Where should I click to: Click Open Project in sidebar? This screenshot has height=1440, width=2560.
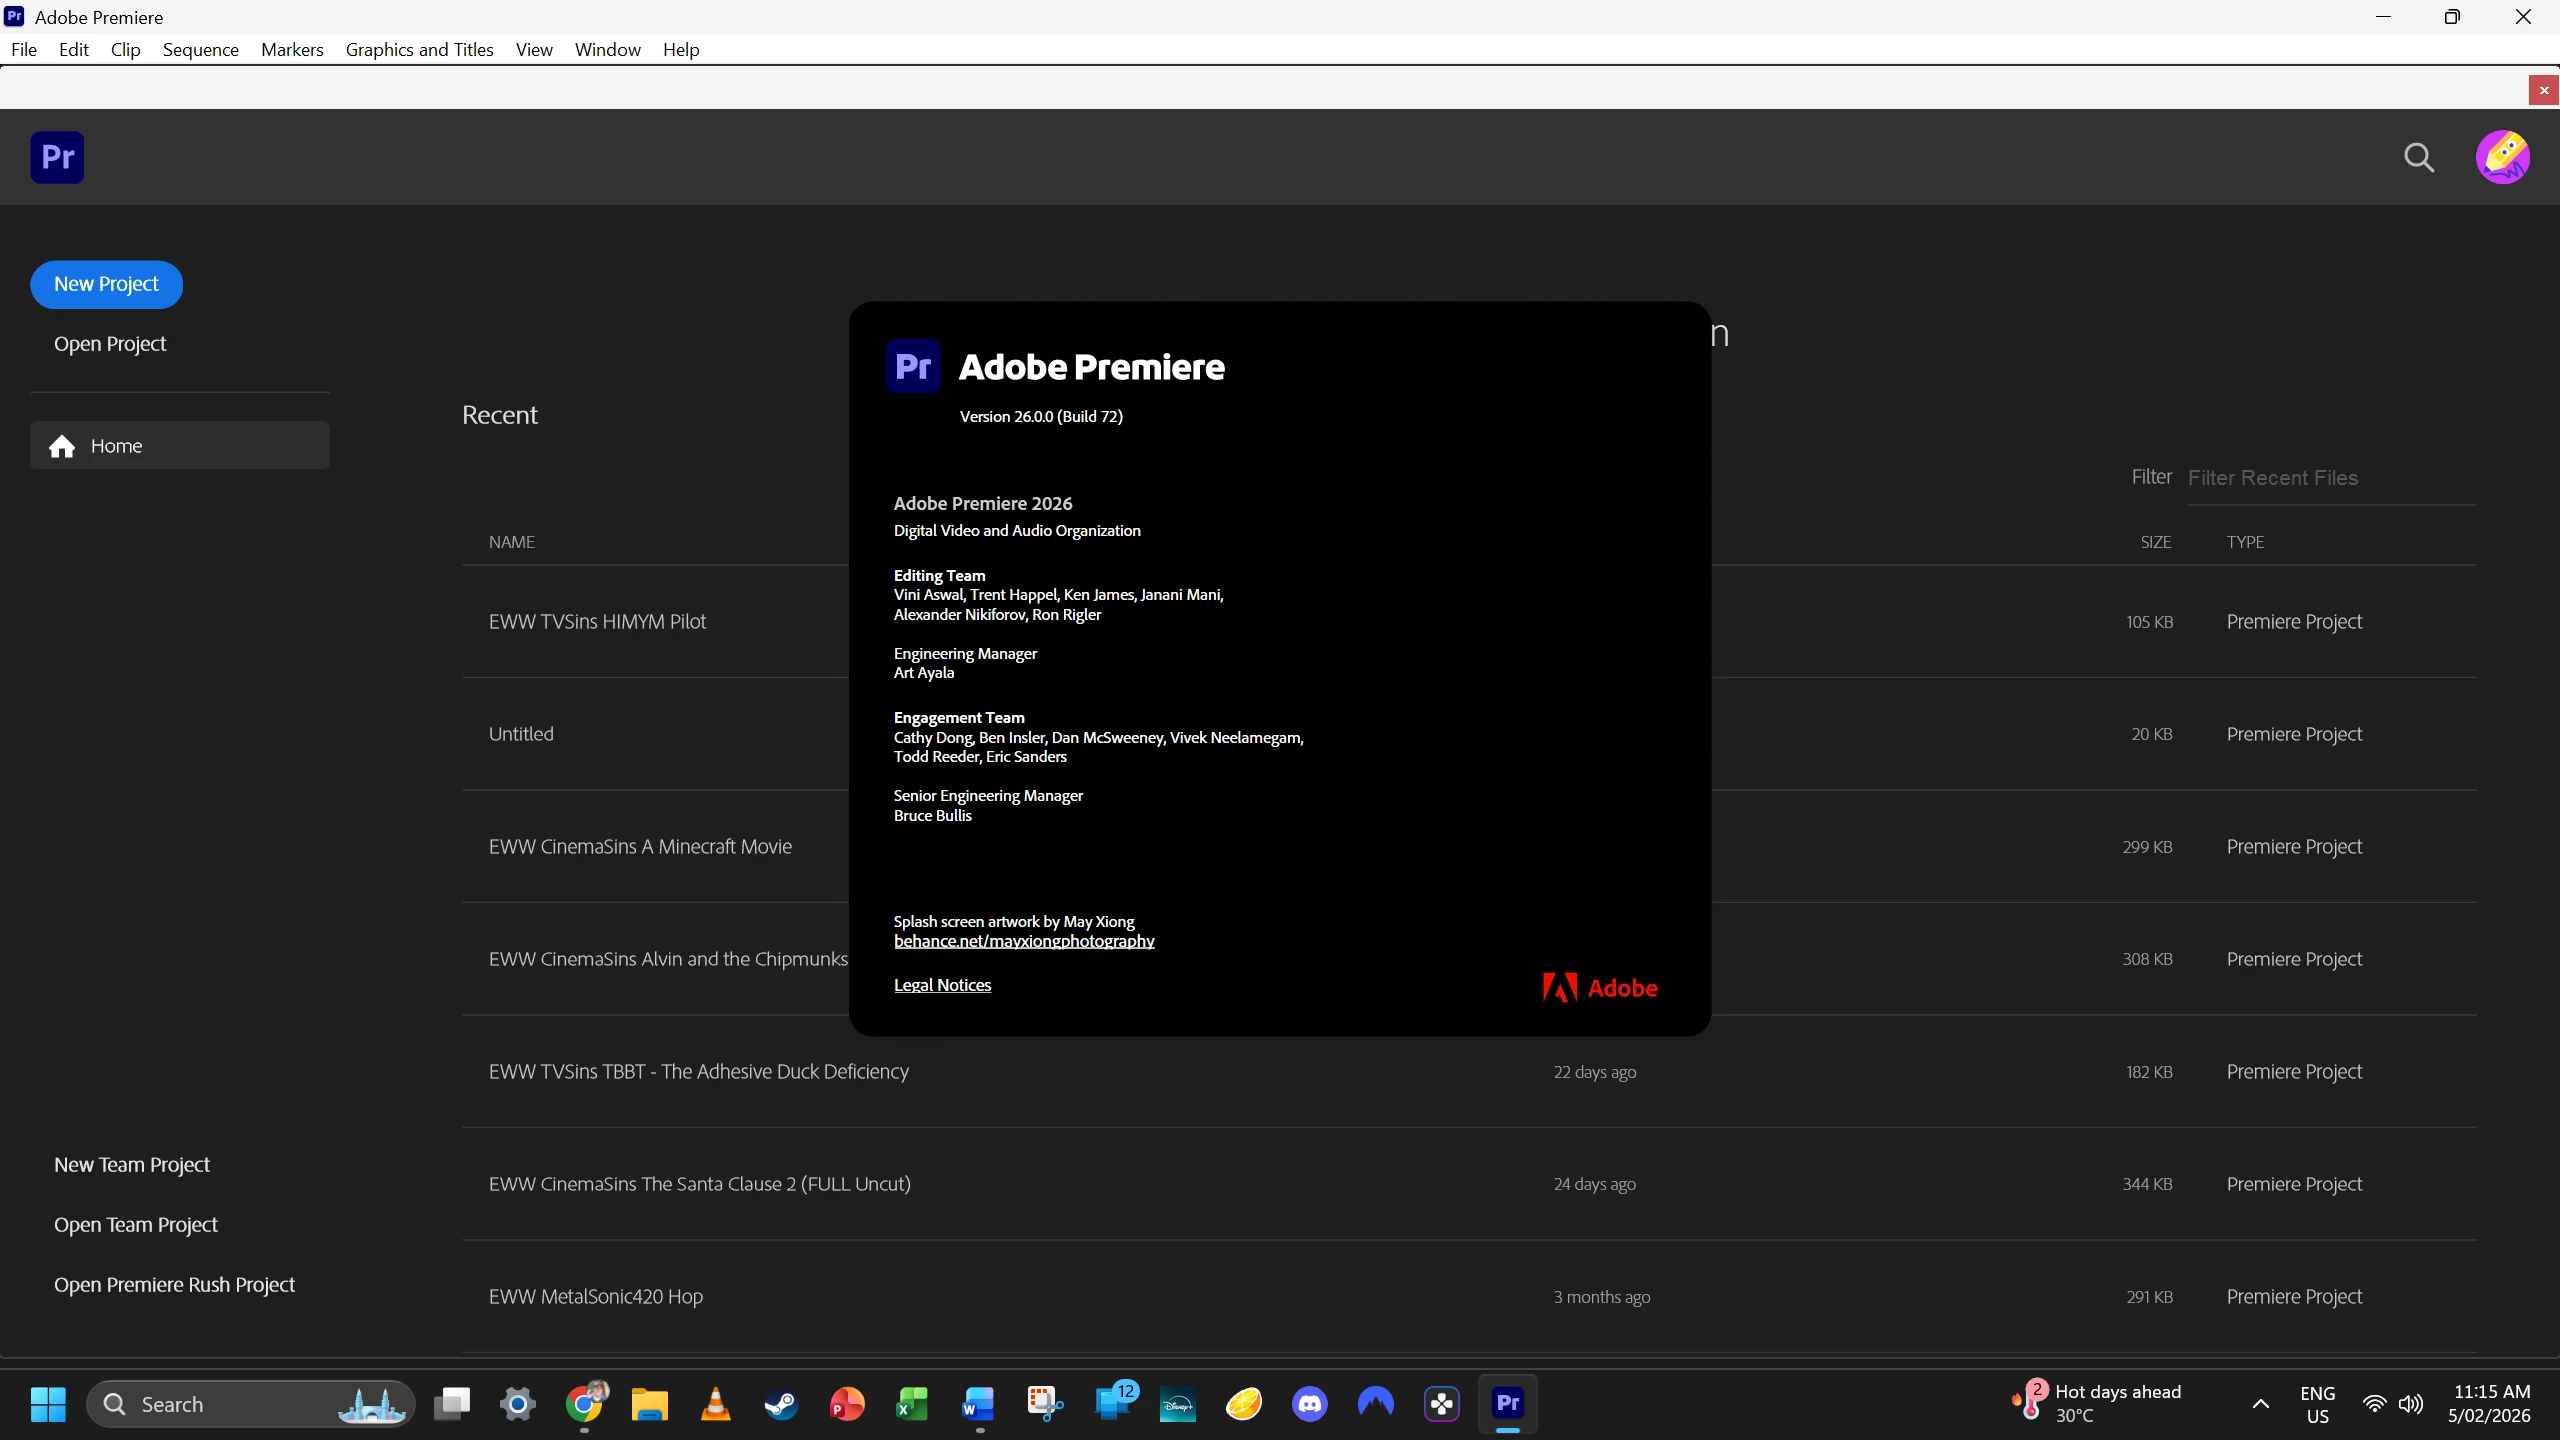110,344
